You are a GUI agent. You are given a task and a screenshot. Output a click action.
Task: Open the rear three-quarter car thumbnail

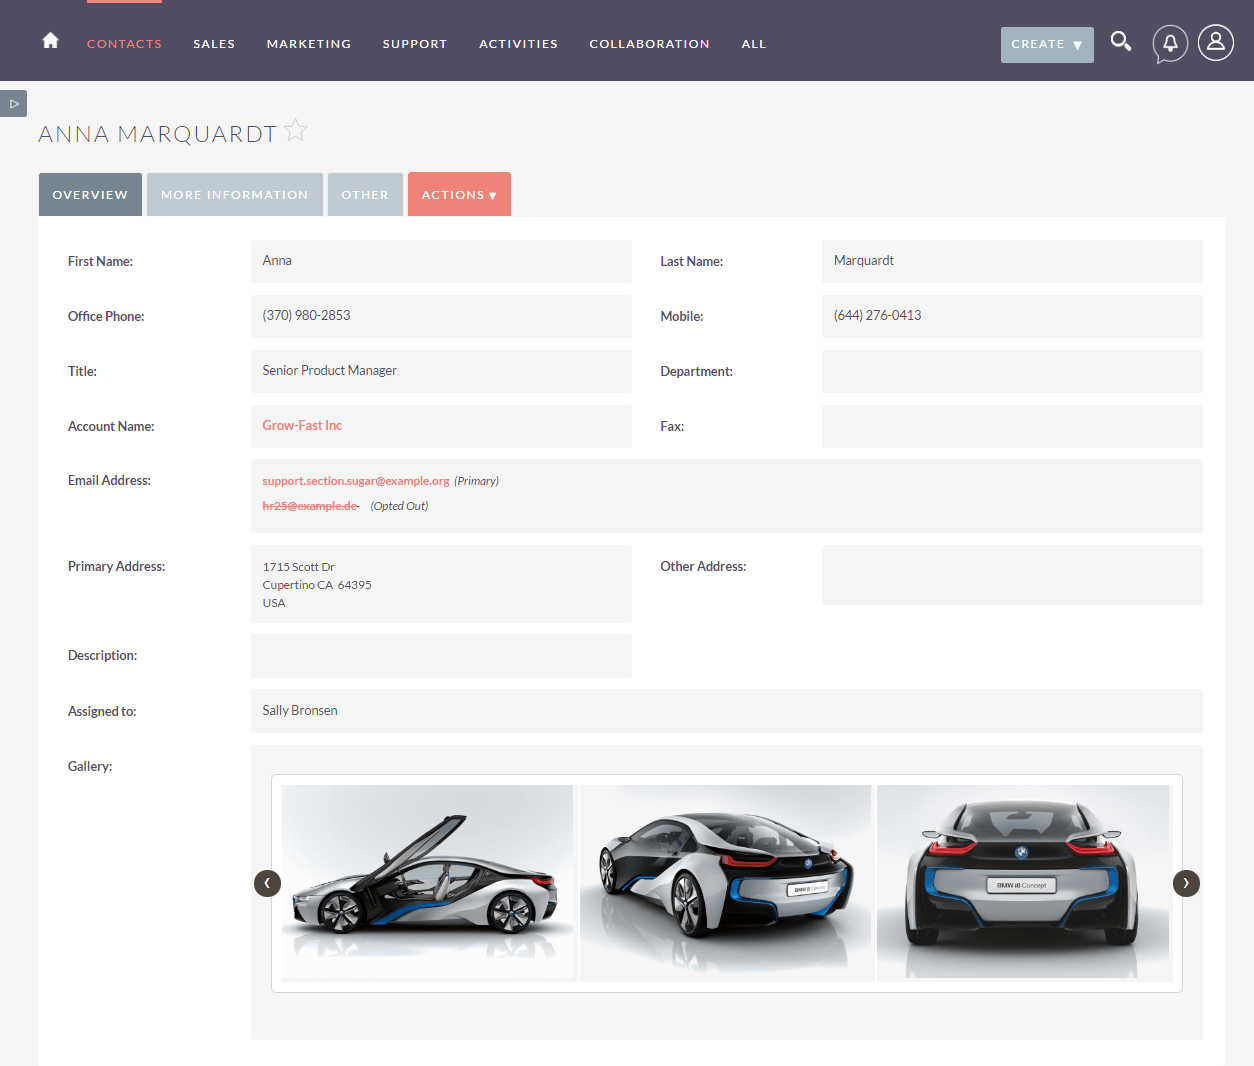725,882
